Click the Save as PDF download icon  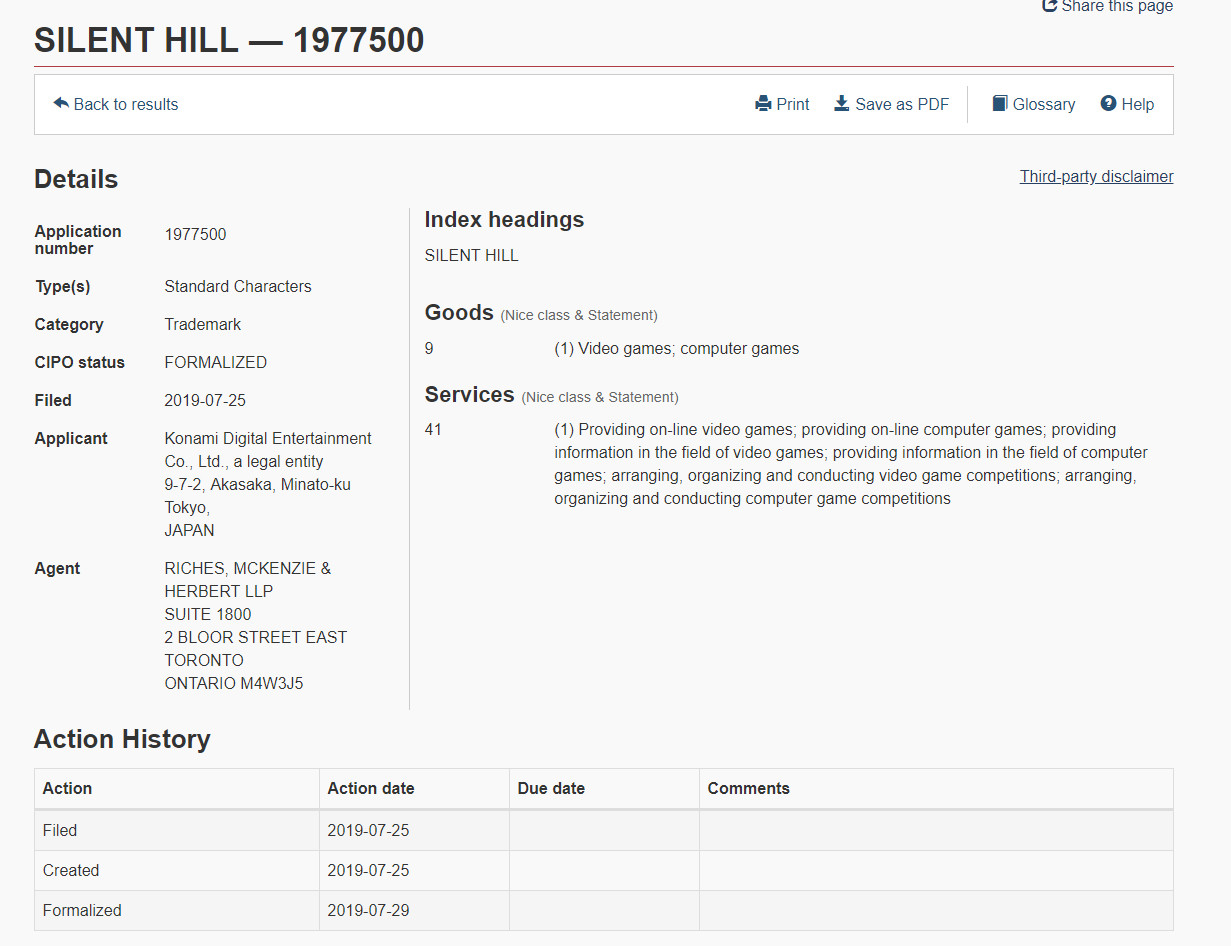[x=842, y=104]
